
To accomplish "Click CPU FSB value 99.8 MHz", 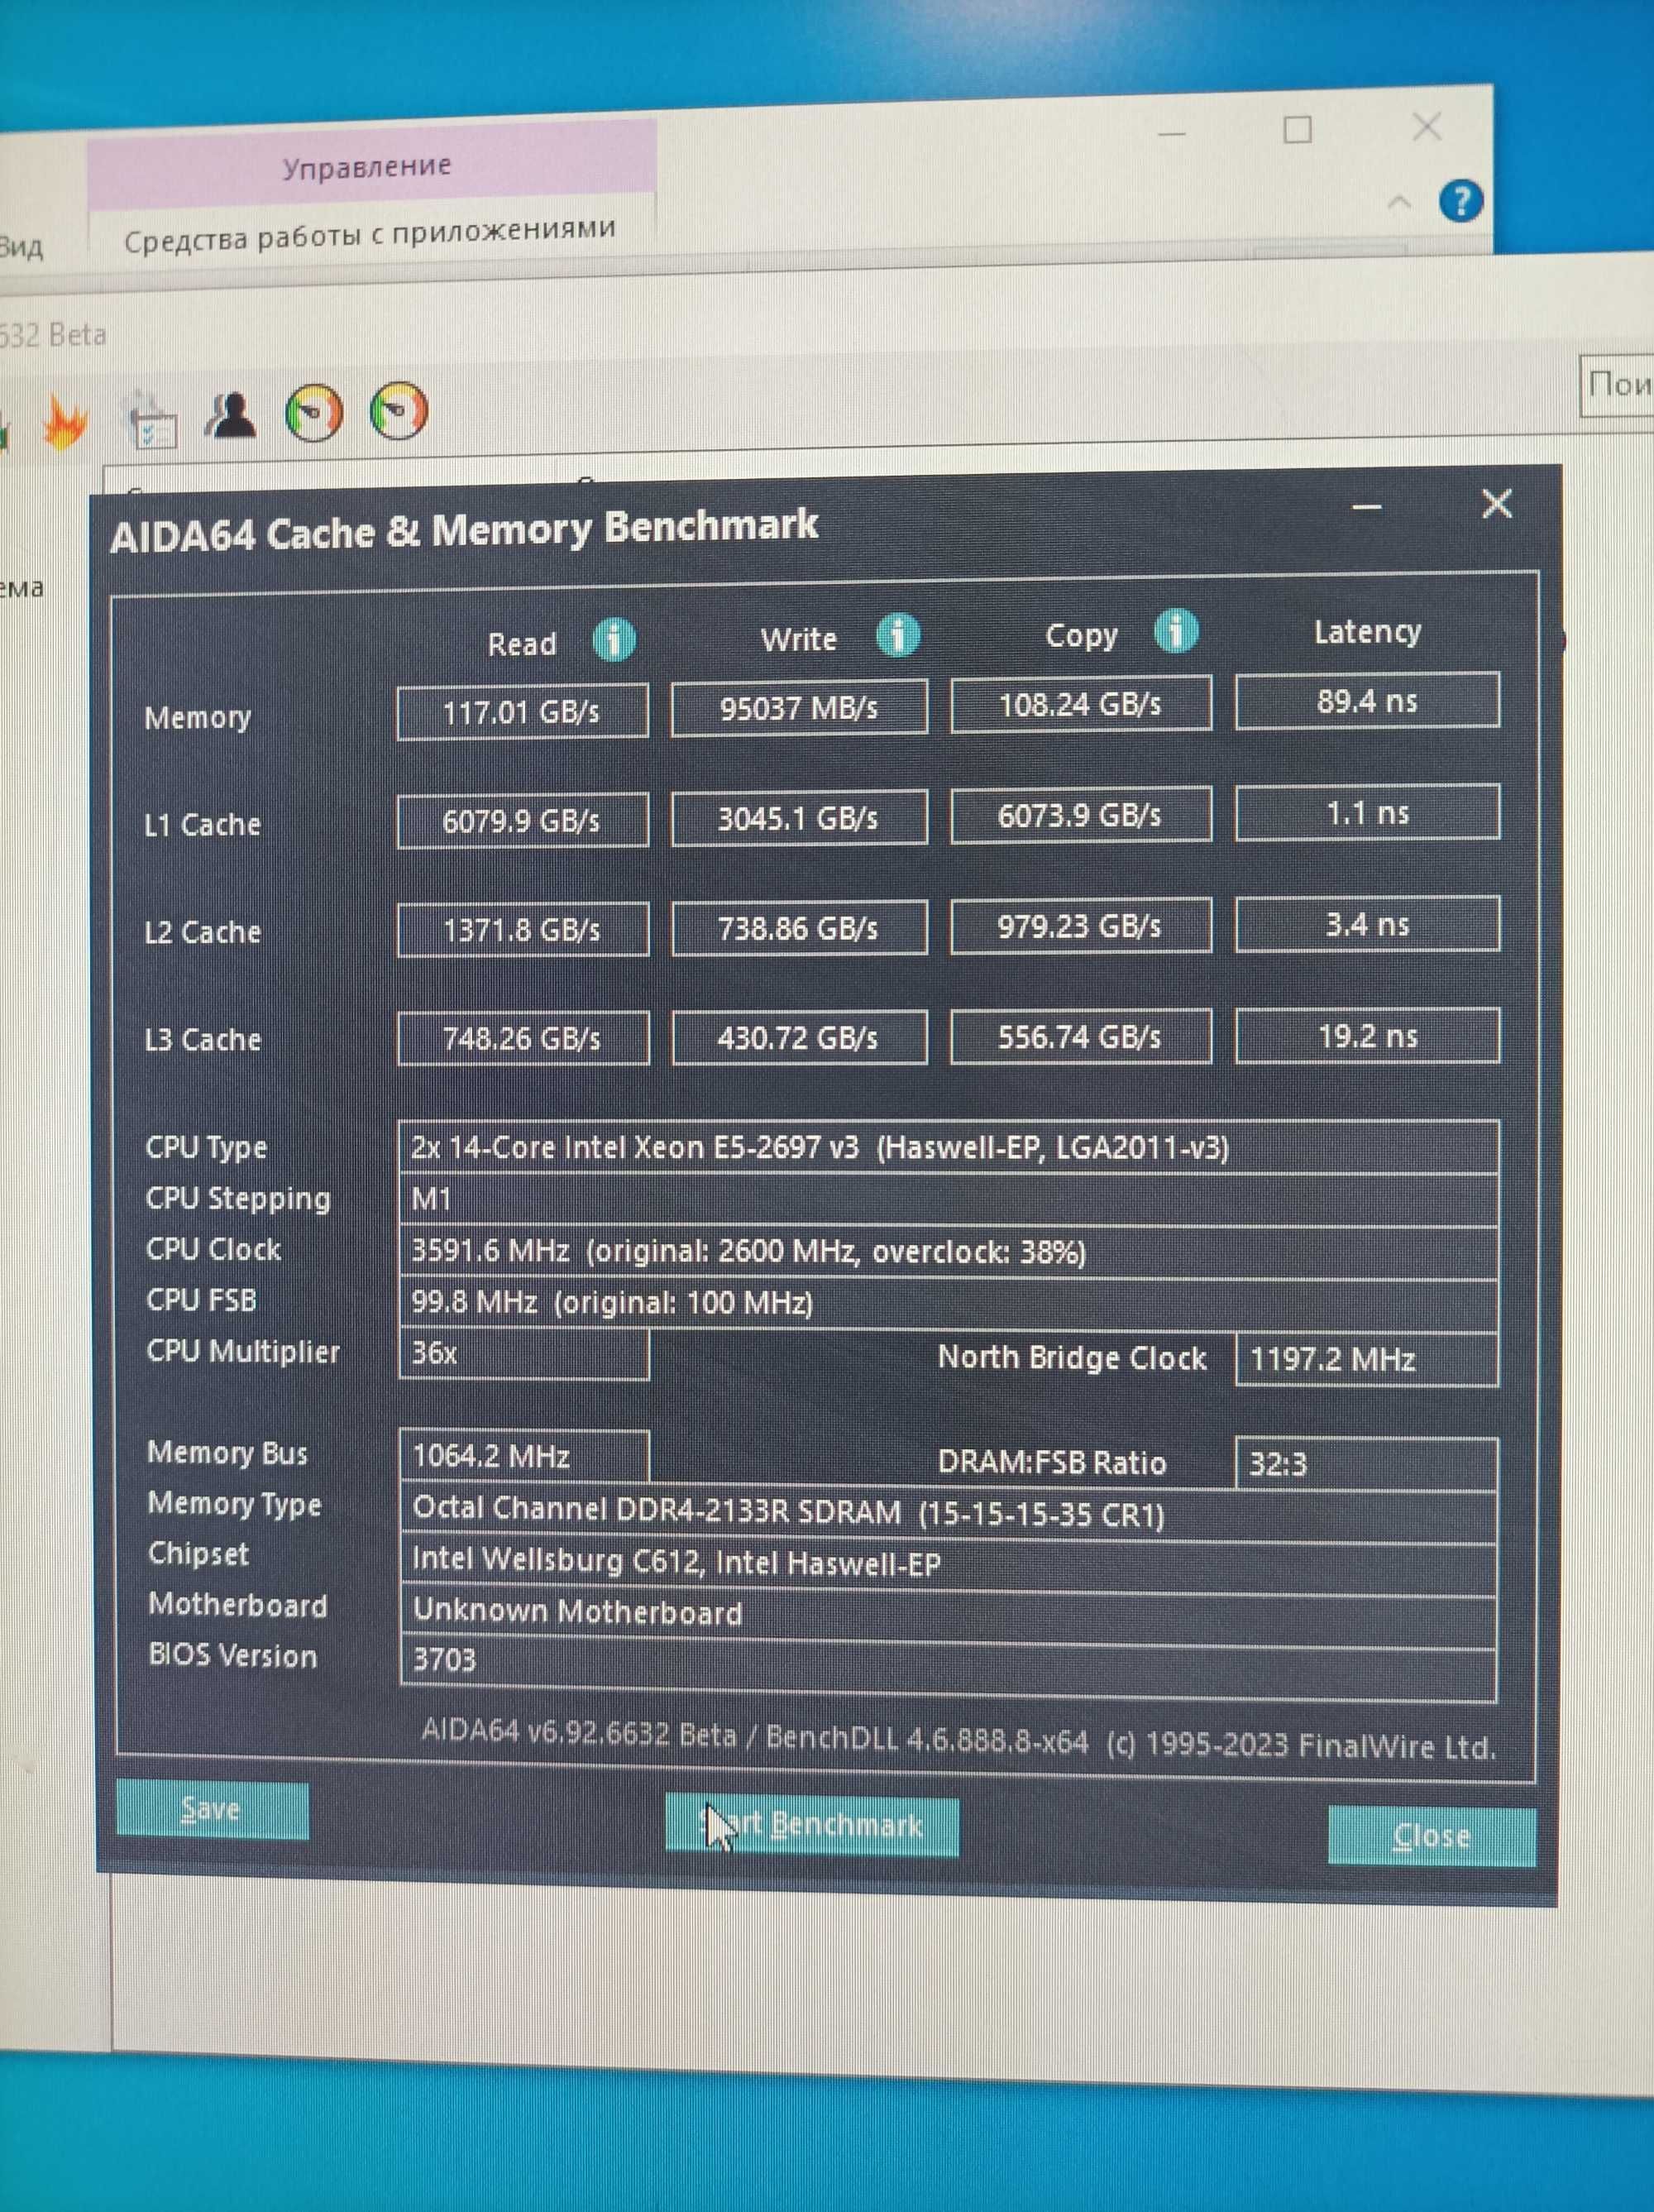I will [948, 1303].
